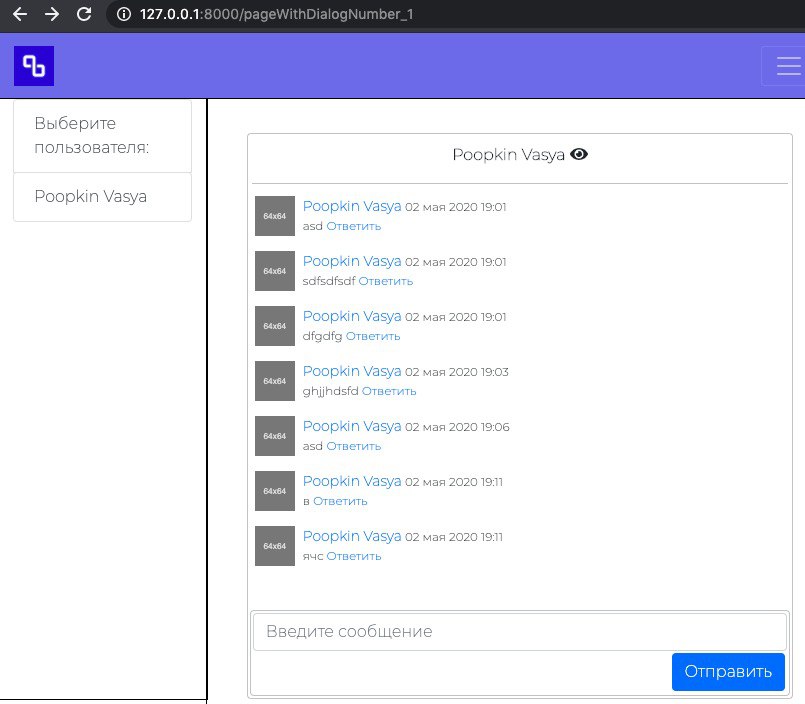Open Poopkin Vasya name on 'sdfsdfsdf' message
This screenshot has height=704, width=805.
click(x=352, y=261)
